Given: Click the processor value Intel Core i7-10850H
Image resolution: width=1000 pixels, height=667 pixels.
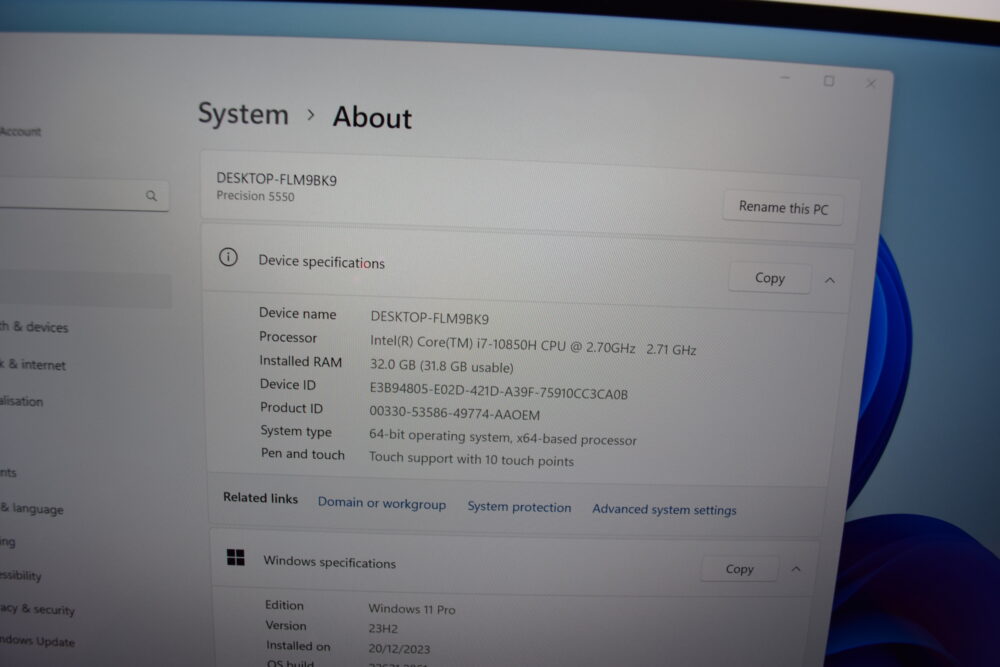Looking at the screenshot, I should point(533,345).
